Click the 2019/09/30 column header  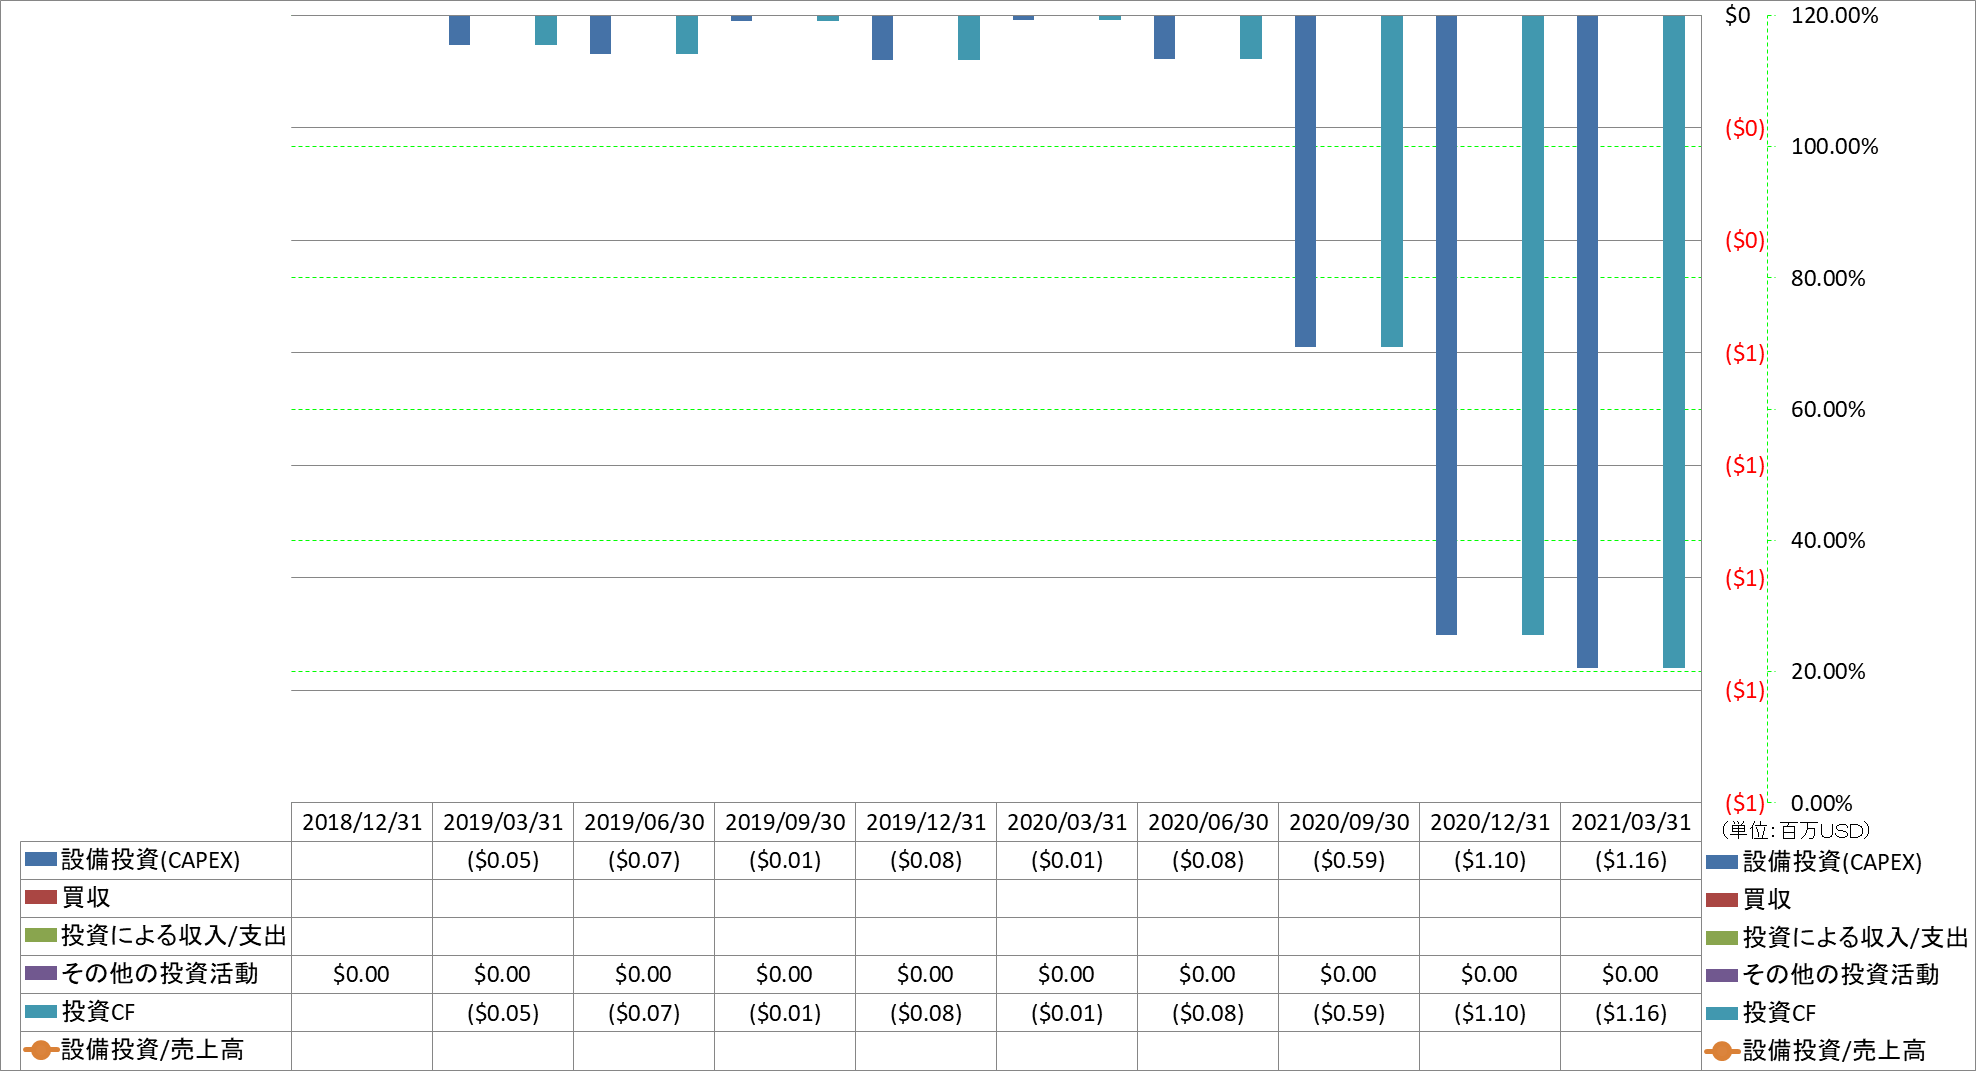[x=785, y=822]
